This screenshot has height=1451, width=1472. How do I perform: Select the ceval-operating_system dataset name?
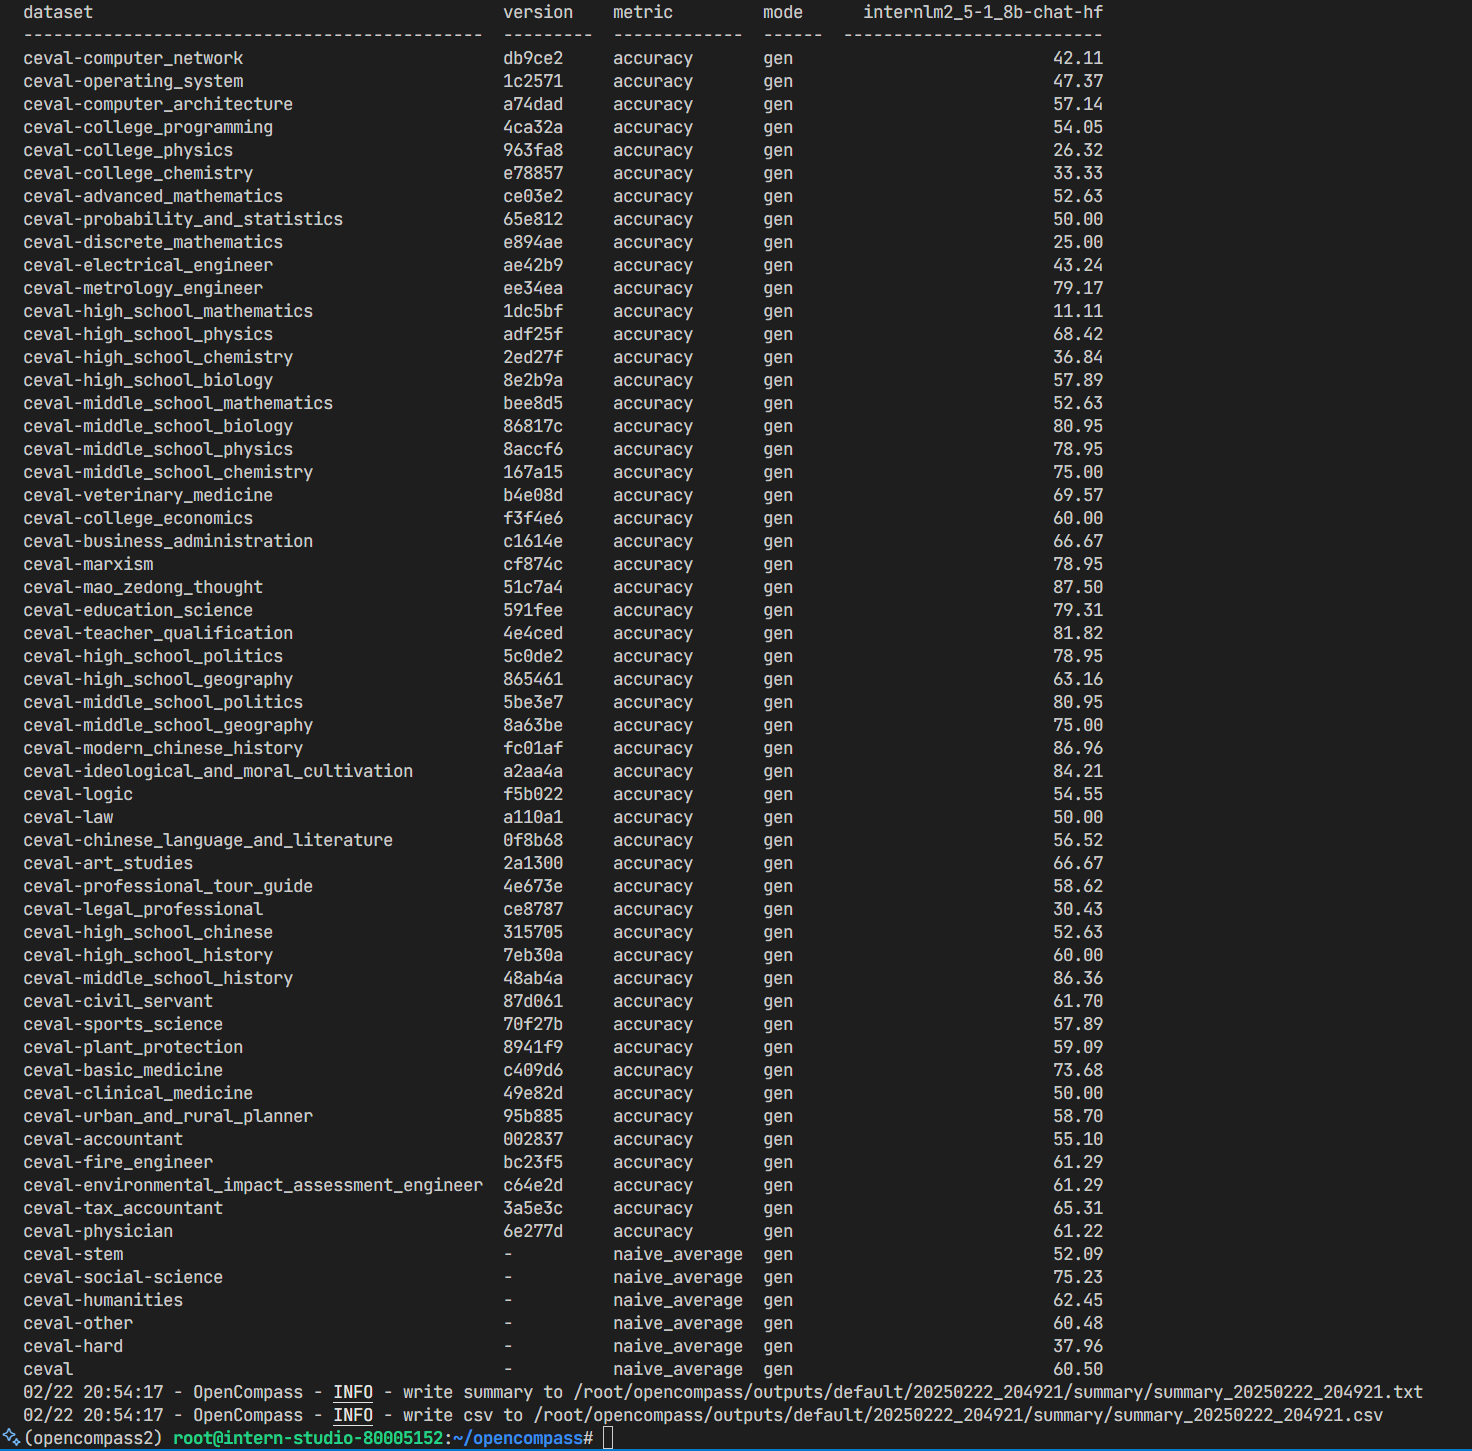coord(133,81)
